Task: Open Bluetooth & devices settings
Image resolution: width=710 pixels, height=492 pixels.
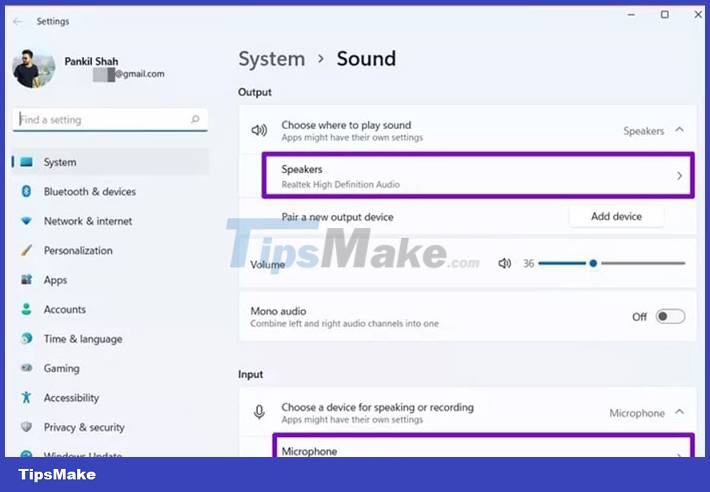Action: pyautogui.click(x=90, y=191)
